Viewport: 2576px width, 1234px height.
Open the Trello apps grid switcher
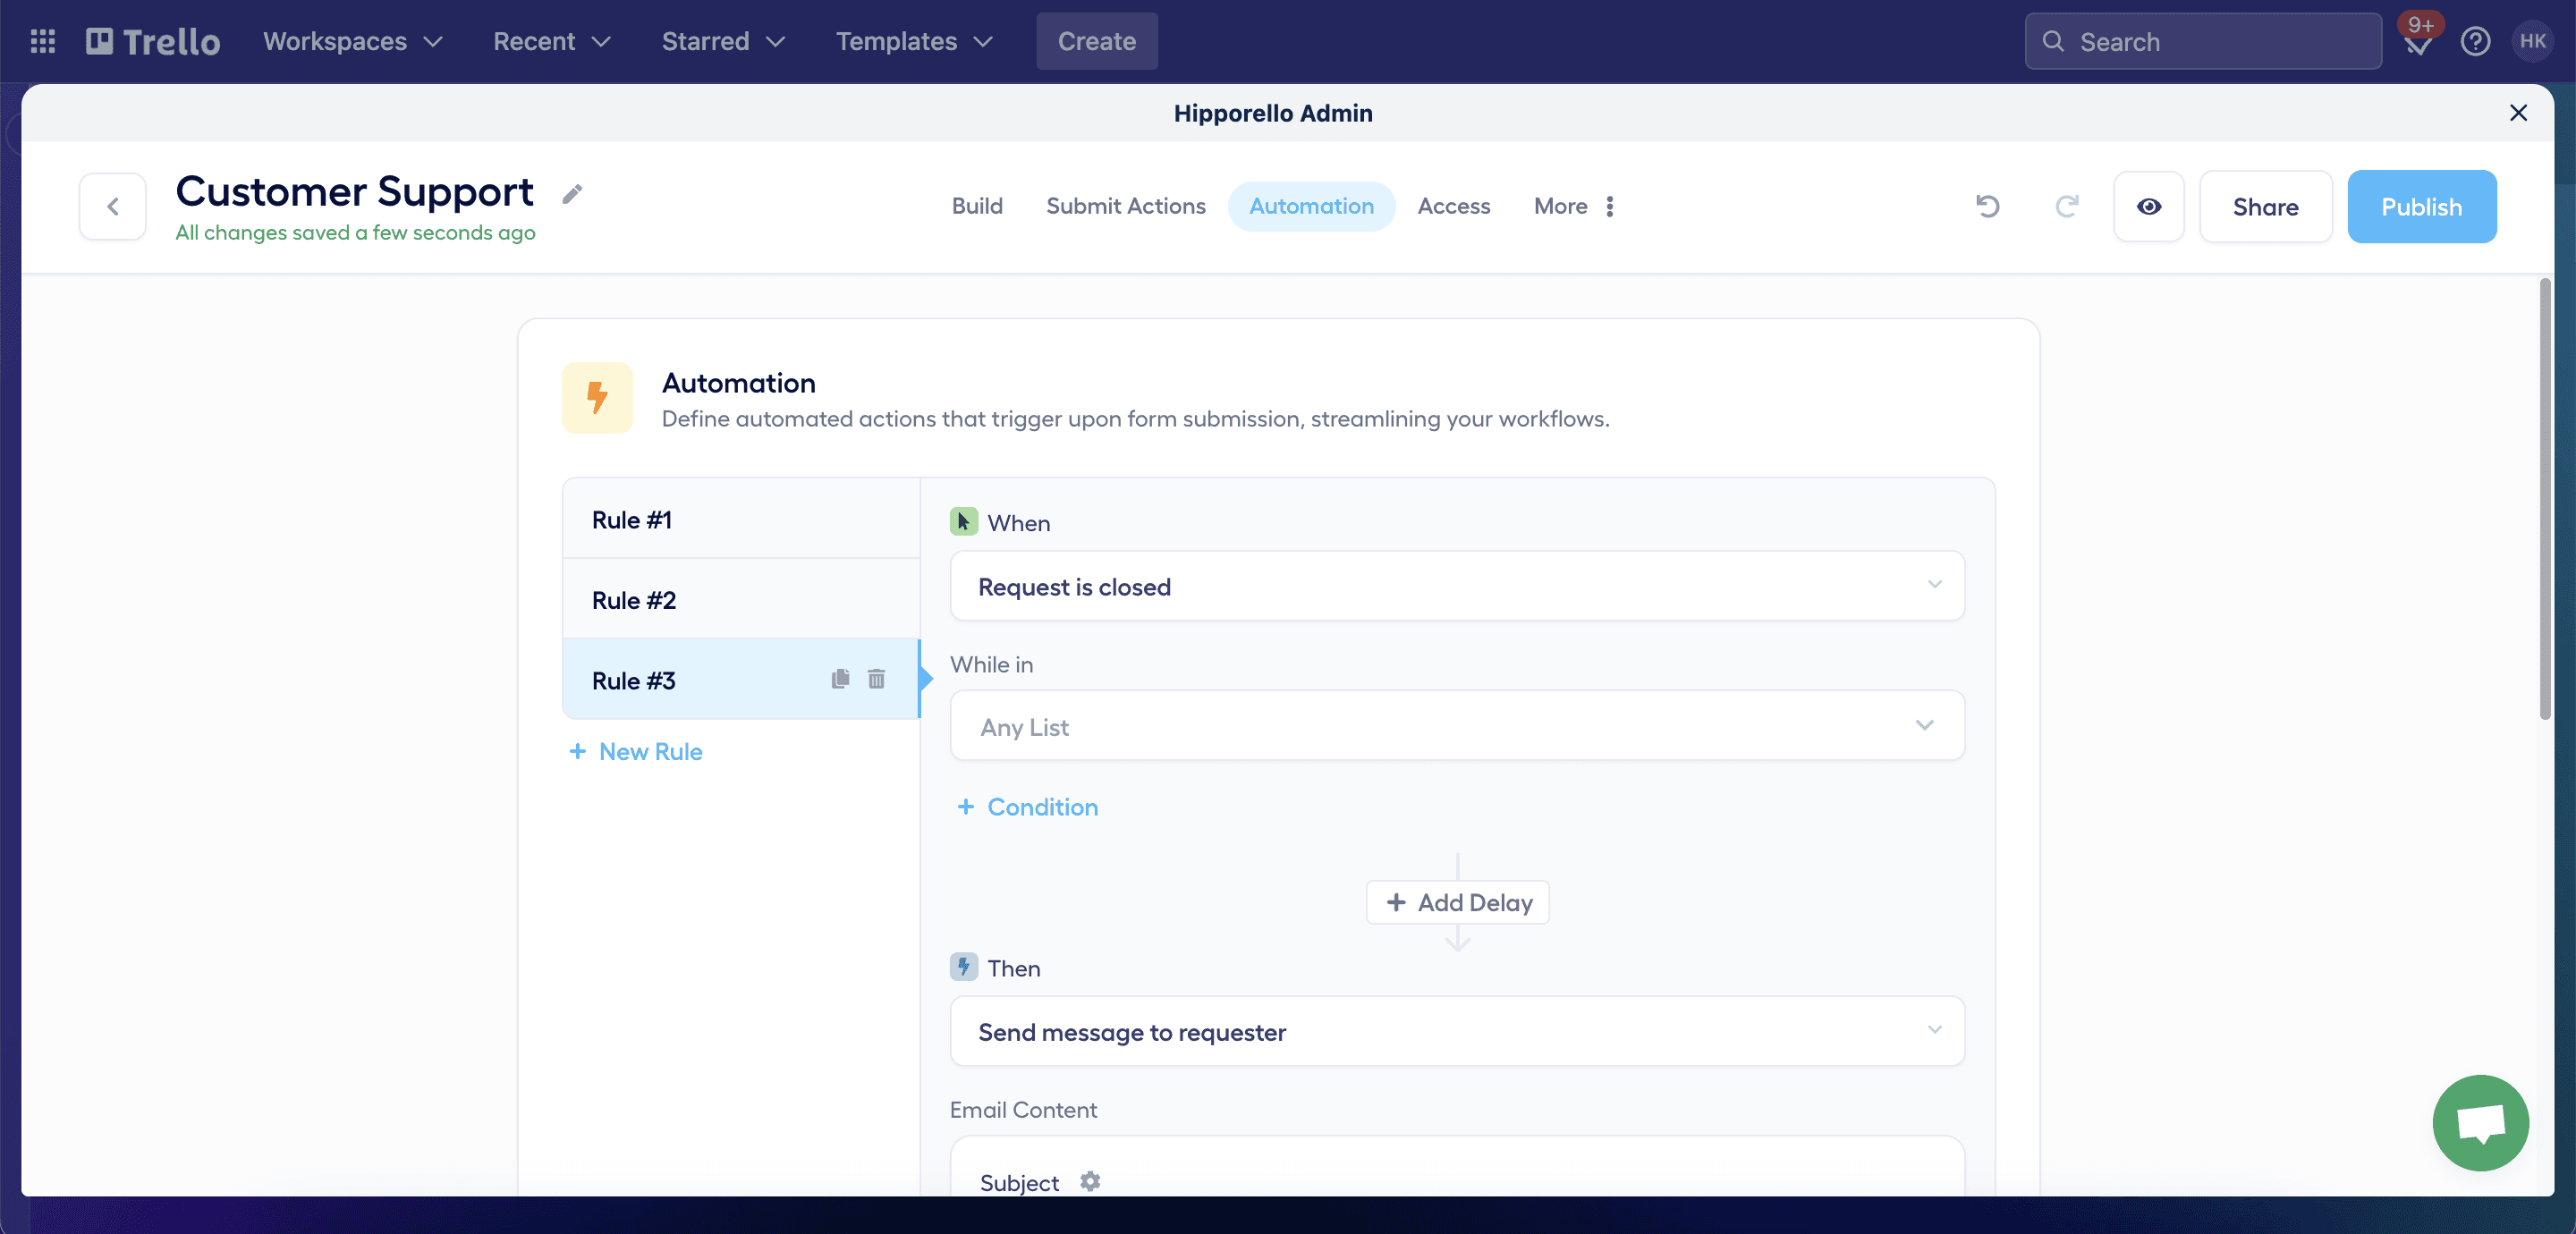(x=42, y=41)
